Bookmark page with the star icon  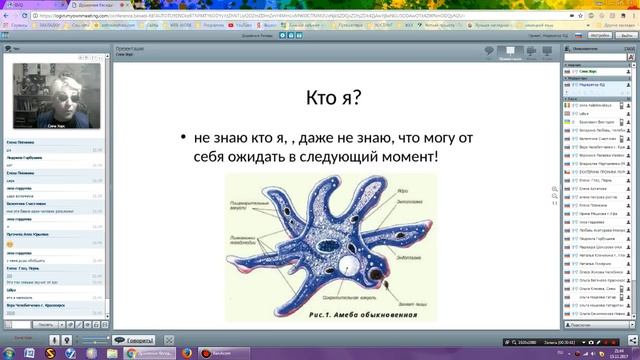point(580,16)
